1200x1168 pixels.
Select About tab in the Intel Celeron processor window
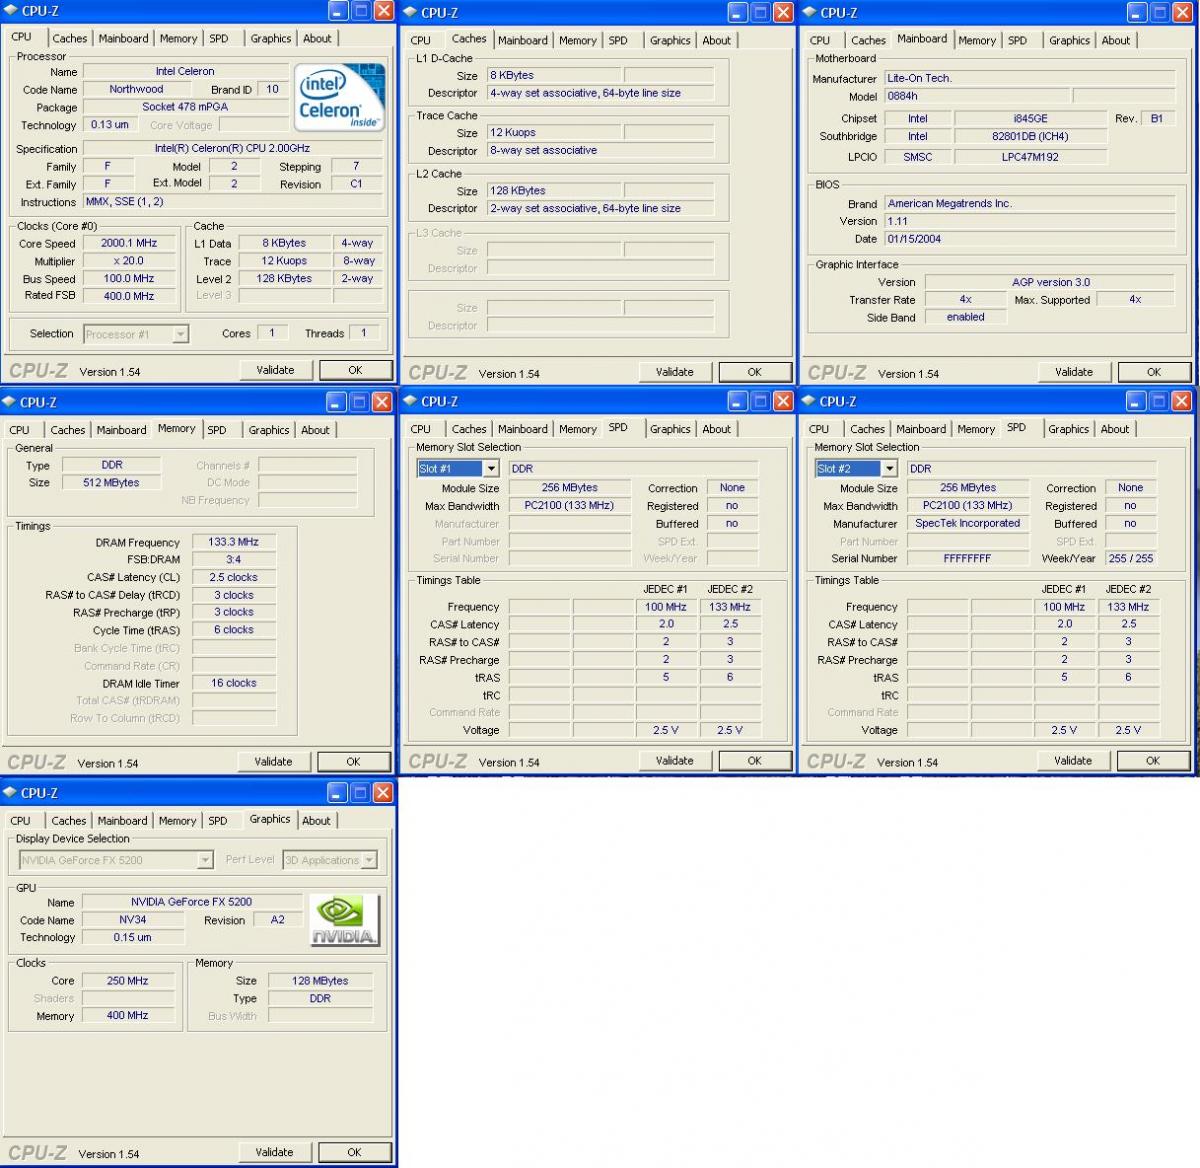click(x=318, y=38)
